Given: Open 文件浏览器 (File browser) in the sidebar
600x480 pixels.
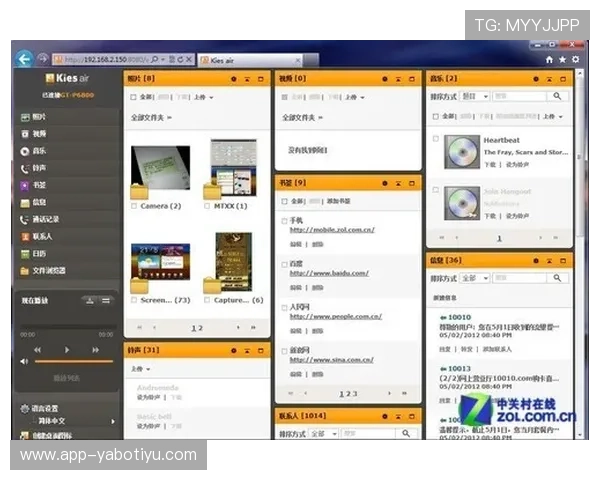Looking at the screenshot, I should pyautogui.click(x=47, y=270).
